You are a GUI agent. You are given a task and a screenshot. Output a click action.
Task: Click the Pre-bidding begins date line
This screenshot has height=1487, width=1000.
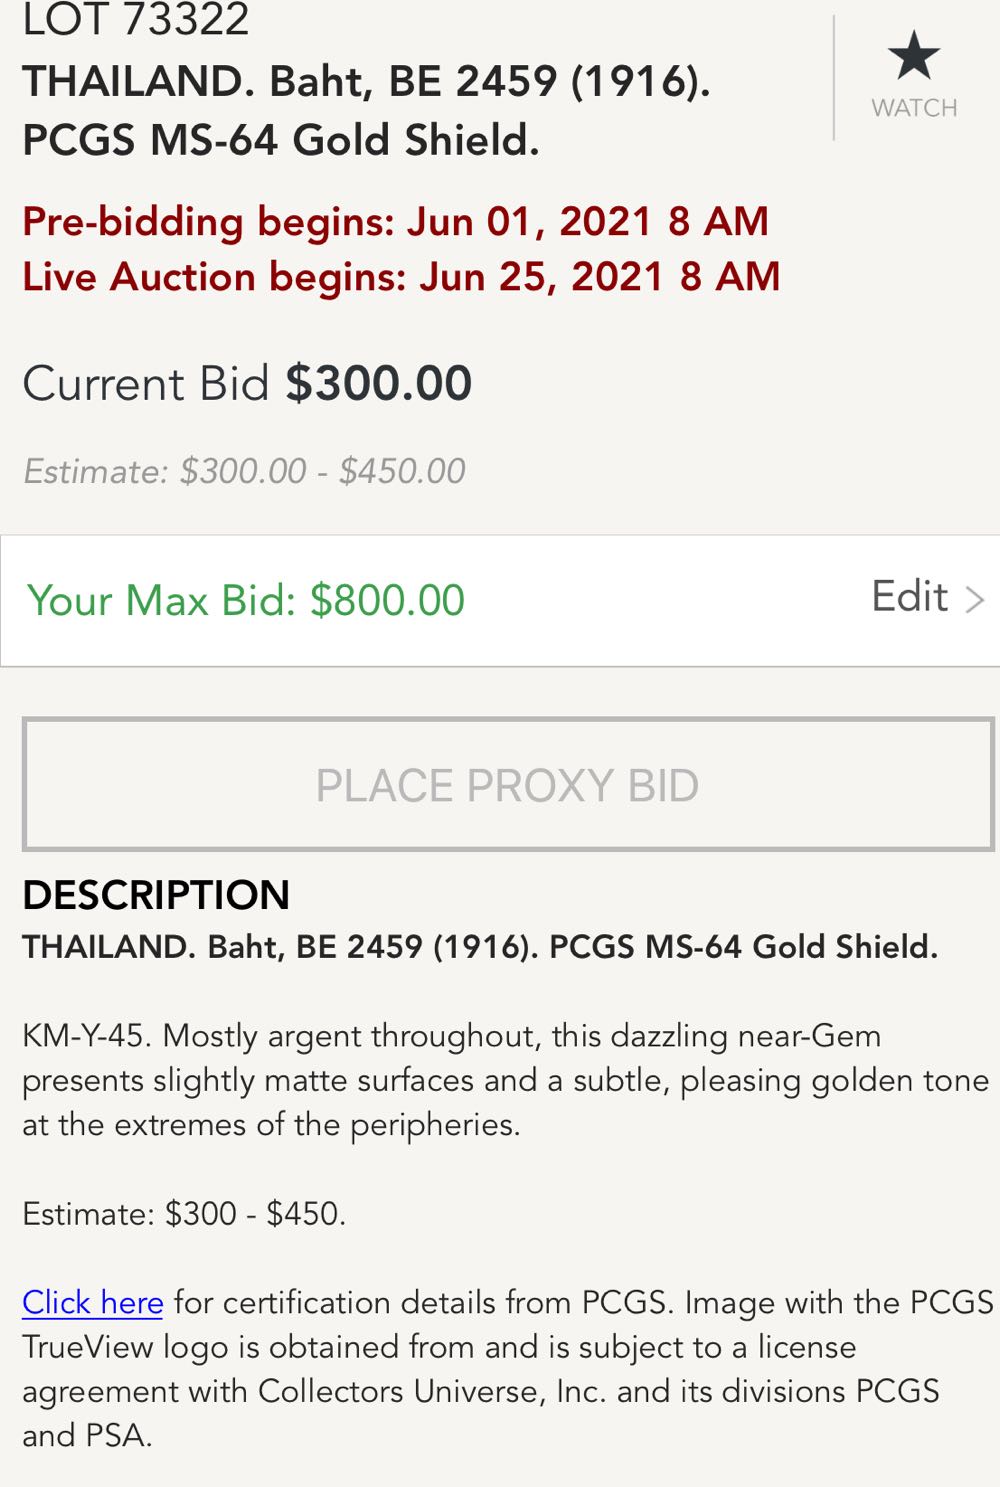coord(395,221)
